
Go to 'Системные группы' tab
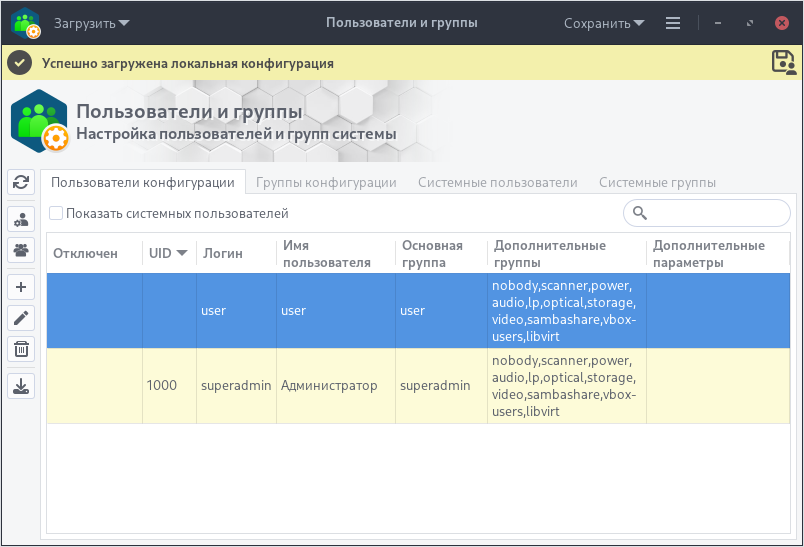tap(657, 182)
